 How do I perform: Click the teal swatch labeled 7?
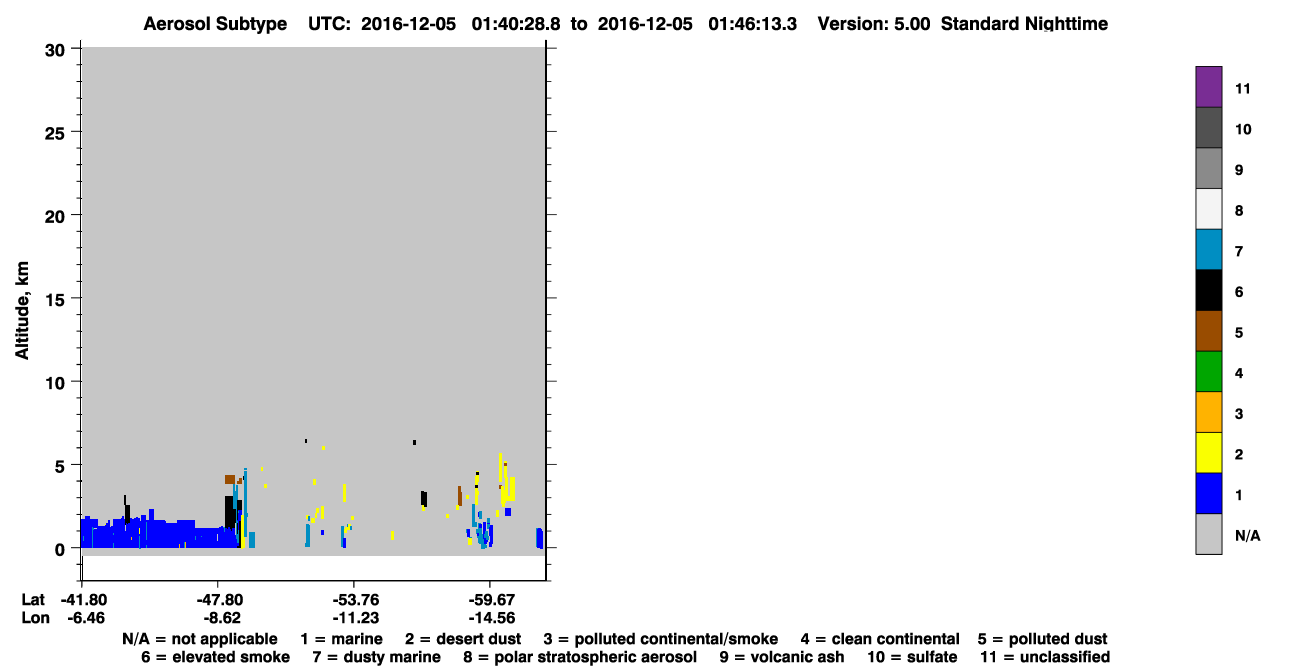[1209, 250]
